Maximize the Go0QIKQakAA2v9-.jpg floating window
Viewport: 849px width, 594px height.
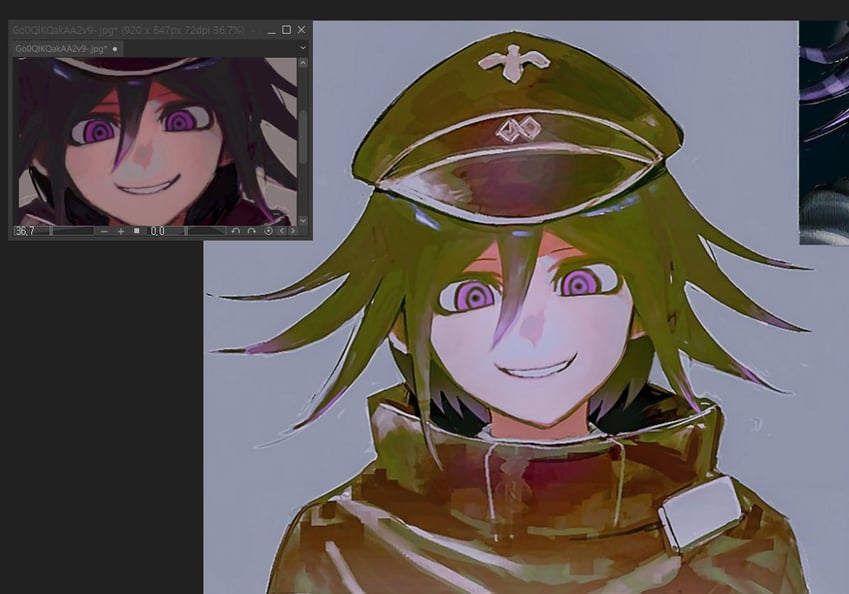coord(286,30)
